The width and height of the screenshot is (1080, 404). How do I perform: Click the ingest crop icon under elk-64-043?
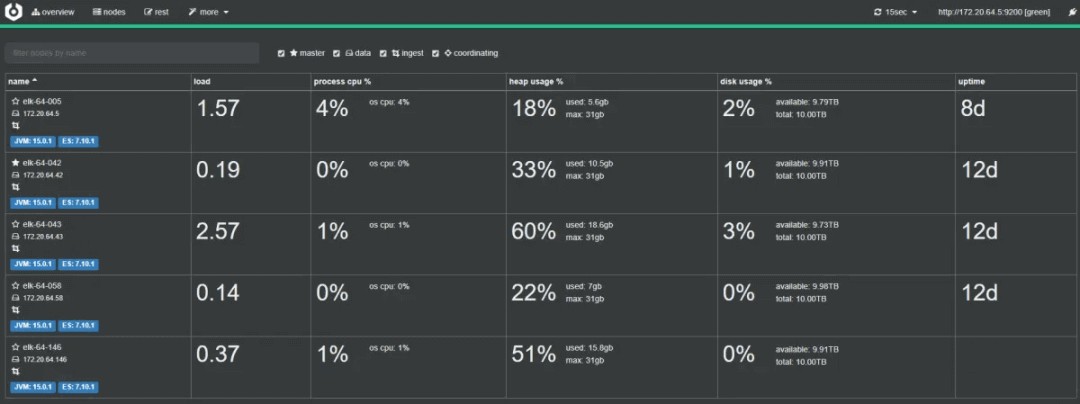point(15,248)
